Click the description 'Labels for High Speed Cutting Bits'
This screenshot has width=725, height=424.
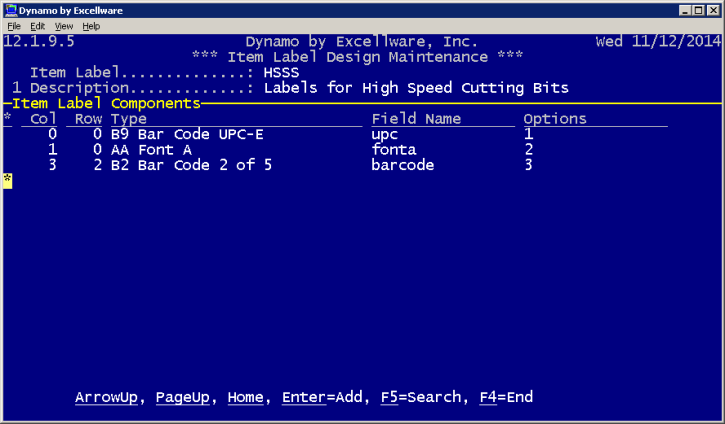click(x=416, y=88)
